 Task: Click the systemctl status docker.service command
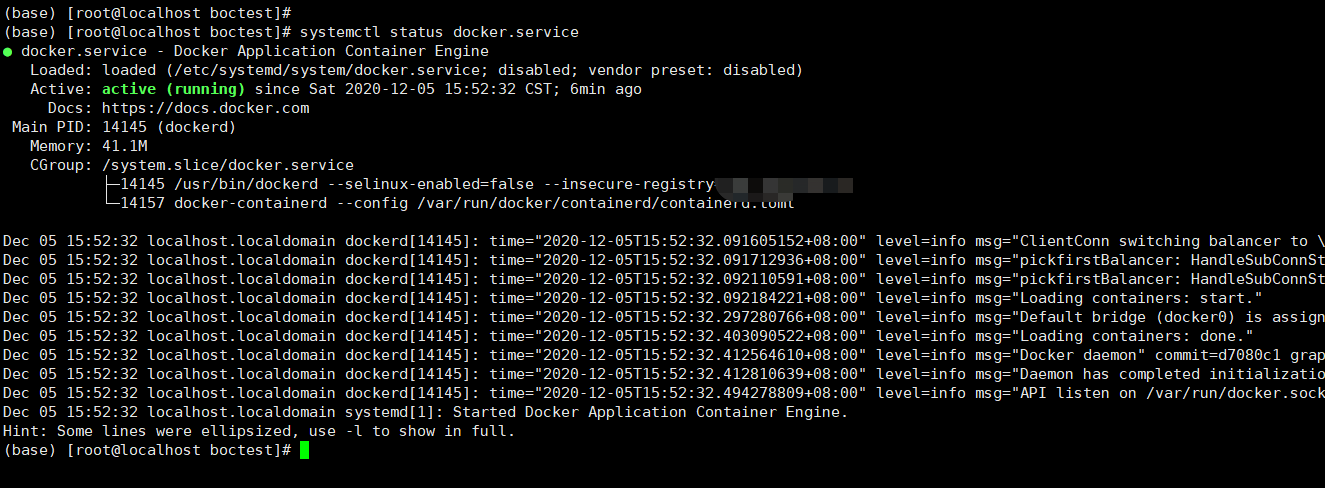[x=439, y=32]
